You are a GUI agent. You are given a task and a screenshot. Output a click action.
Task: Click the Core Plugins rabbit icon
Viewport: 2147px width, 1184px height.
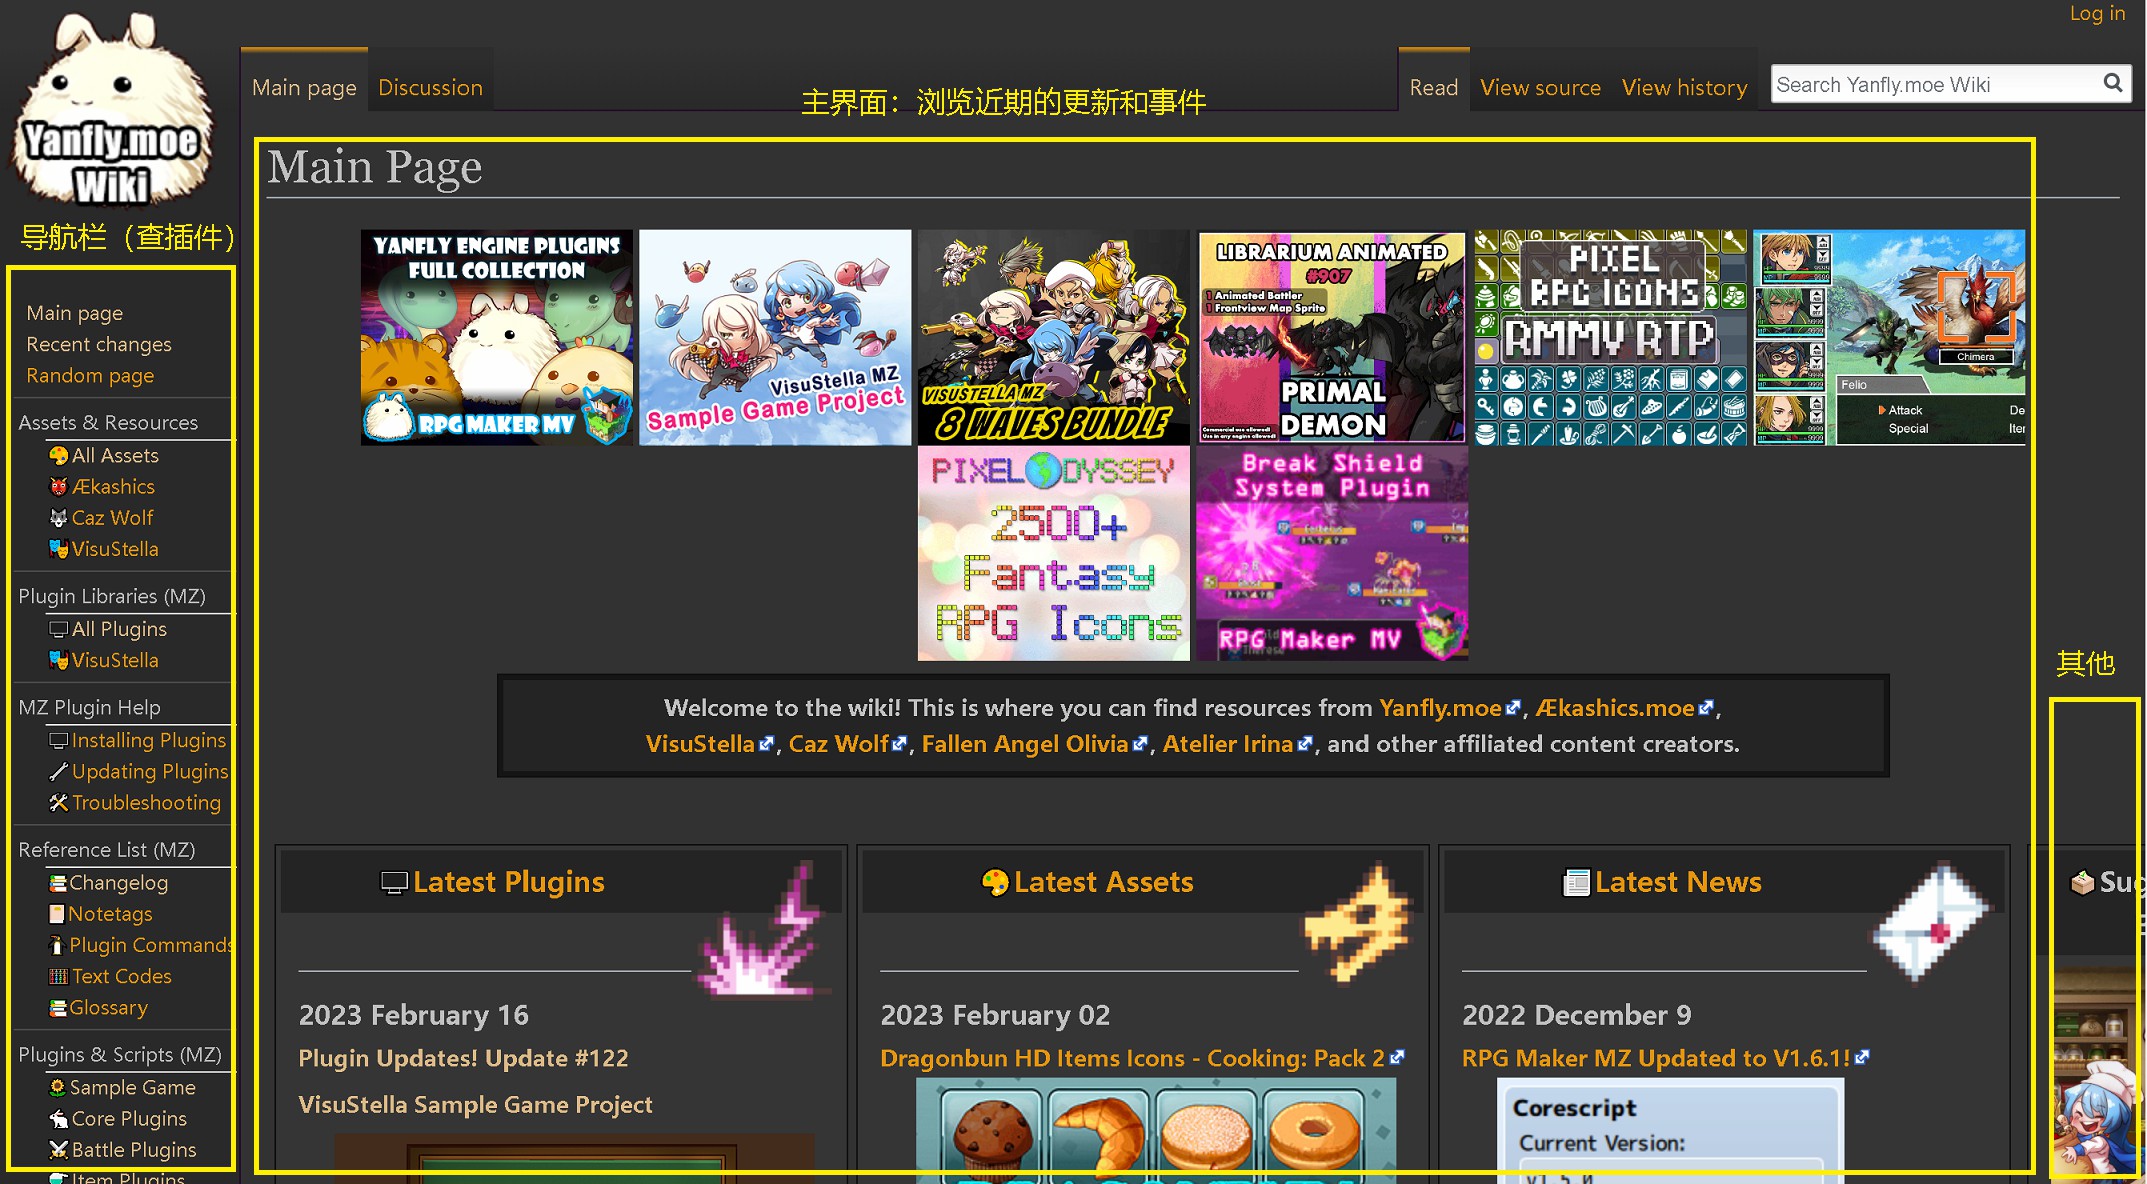point(58,1119)
